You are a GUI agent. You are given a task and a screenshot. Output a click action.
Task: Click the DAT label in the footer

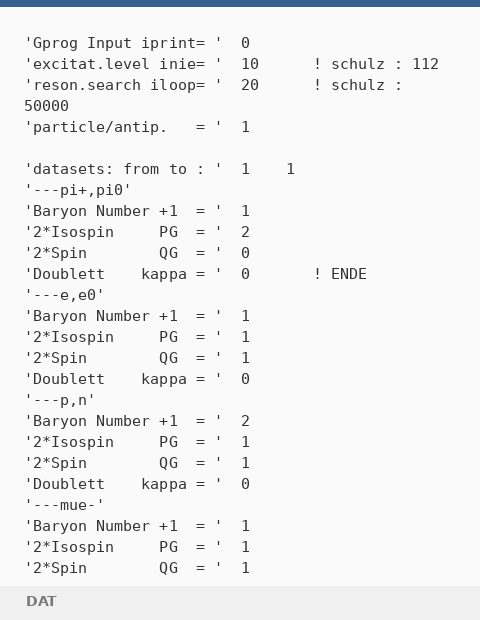[41, 601]
